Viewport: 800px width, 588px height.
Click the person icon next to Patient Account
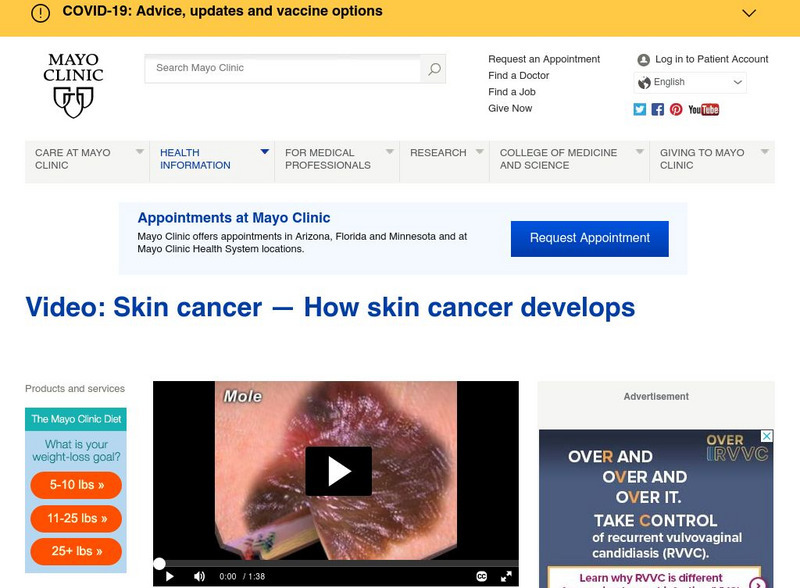[643, 59]
